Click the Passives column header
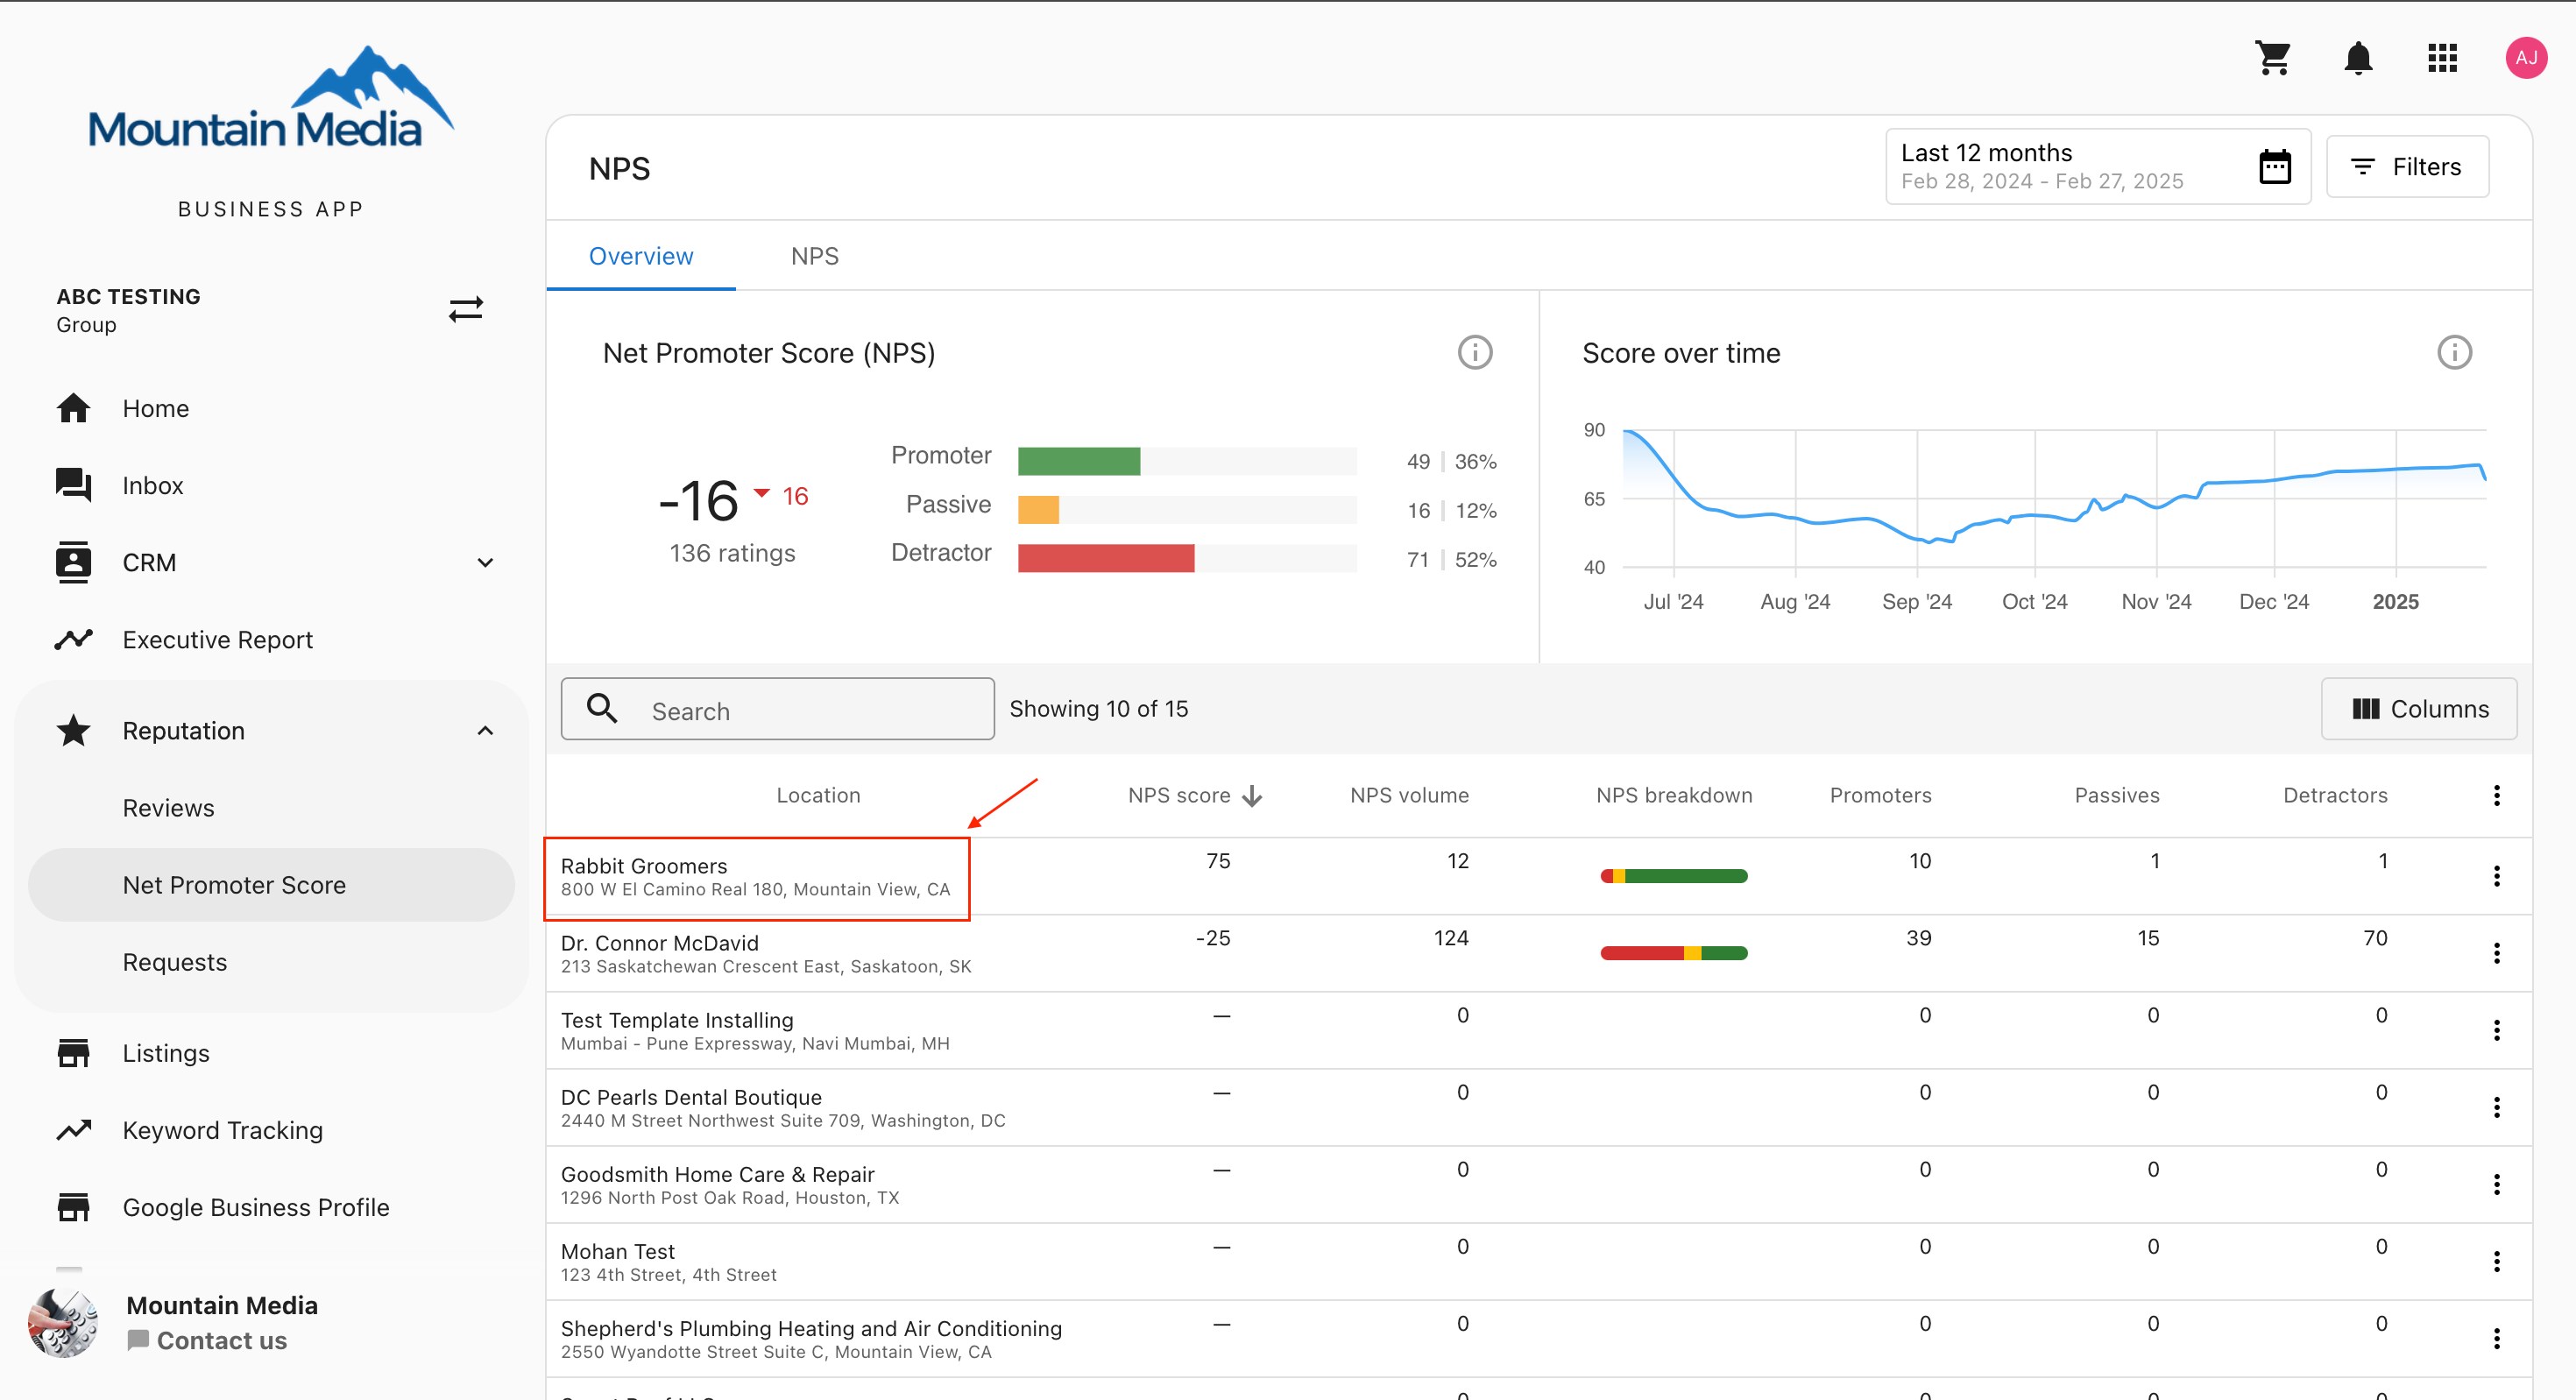 click(2116, 796)
